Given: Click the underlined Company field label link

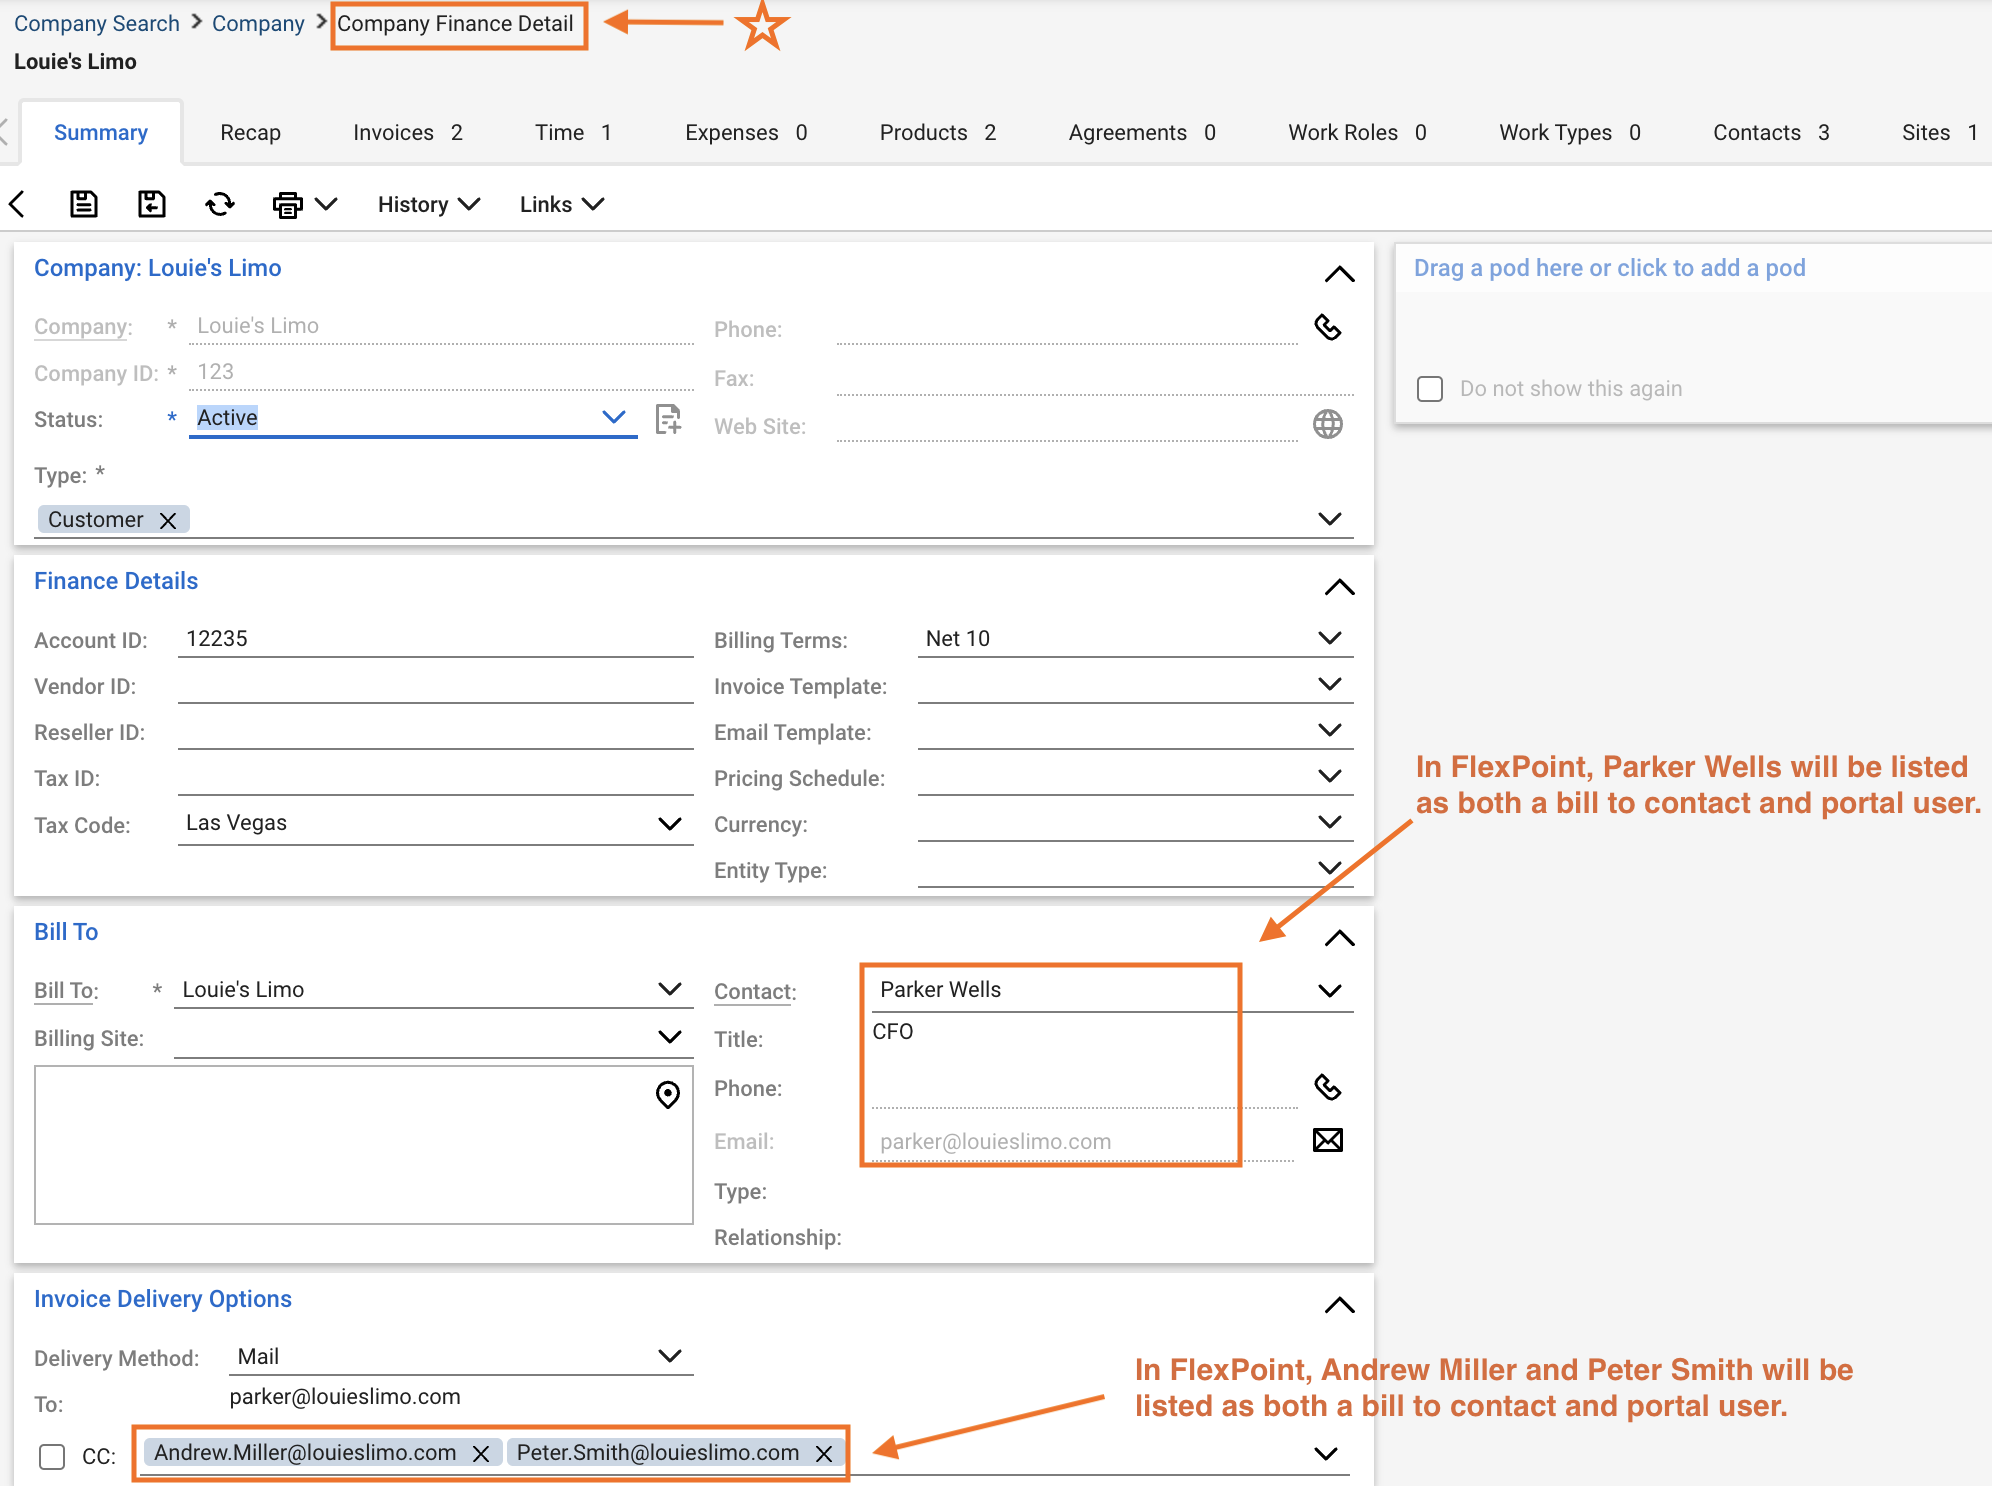Looking at the screenshot, I should pyautogui.click(x=83, y=327).
